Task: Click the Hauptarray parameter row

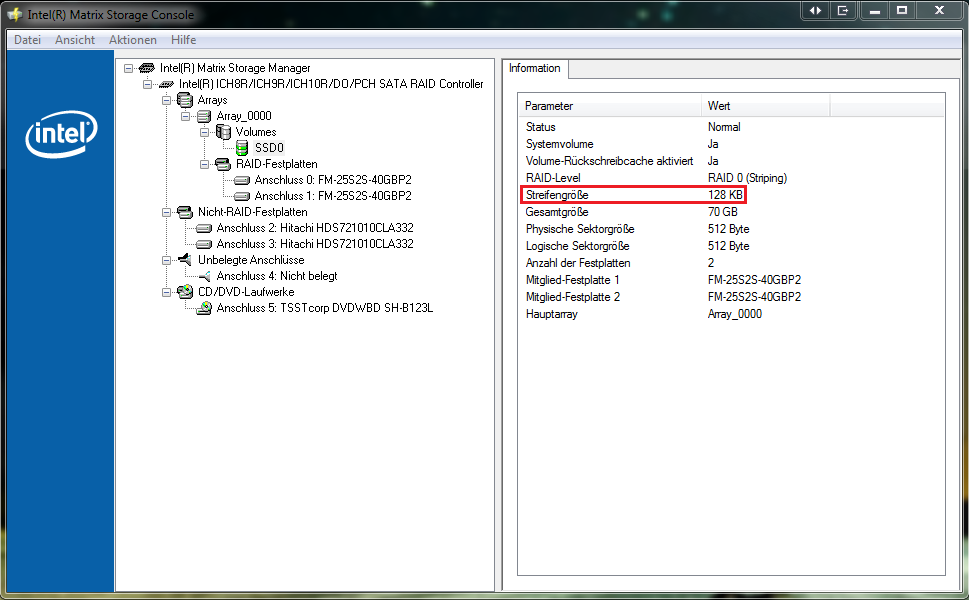Action: (x=731, y=314)
